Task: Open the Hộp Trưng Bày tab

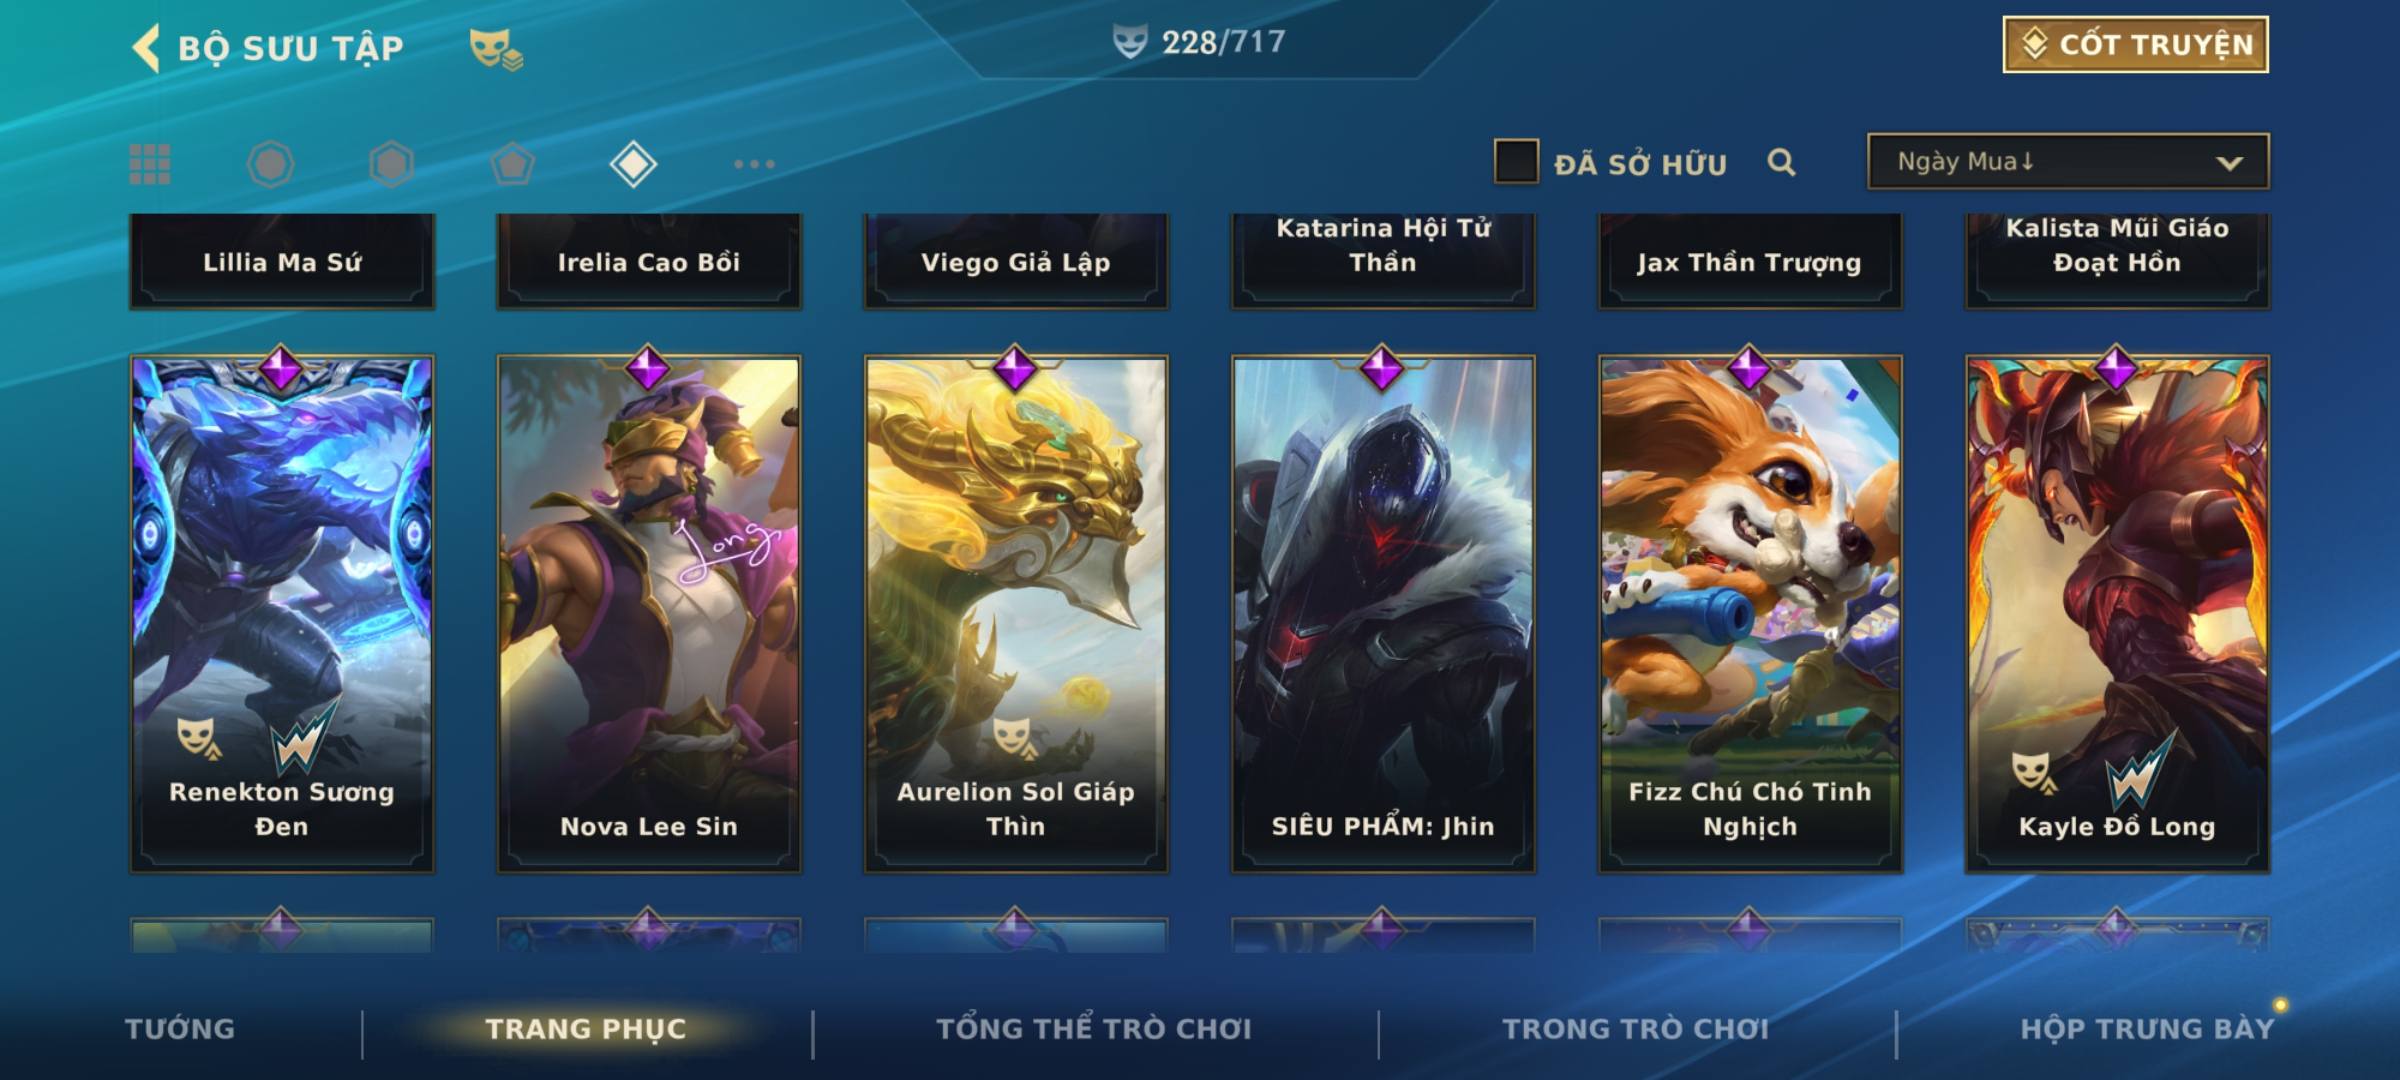Action: (x=2147, y=1029)
